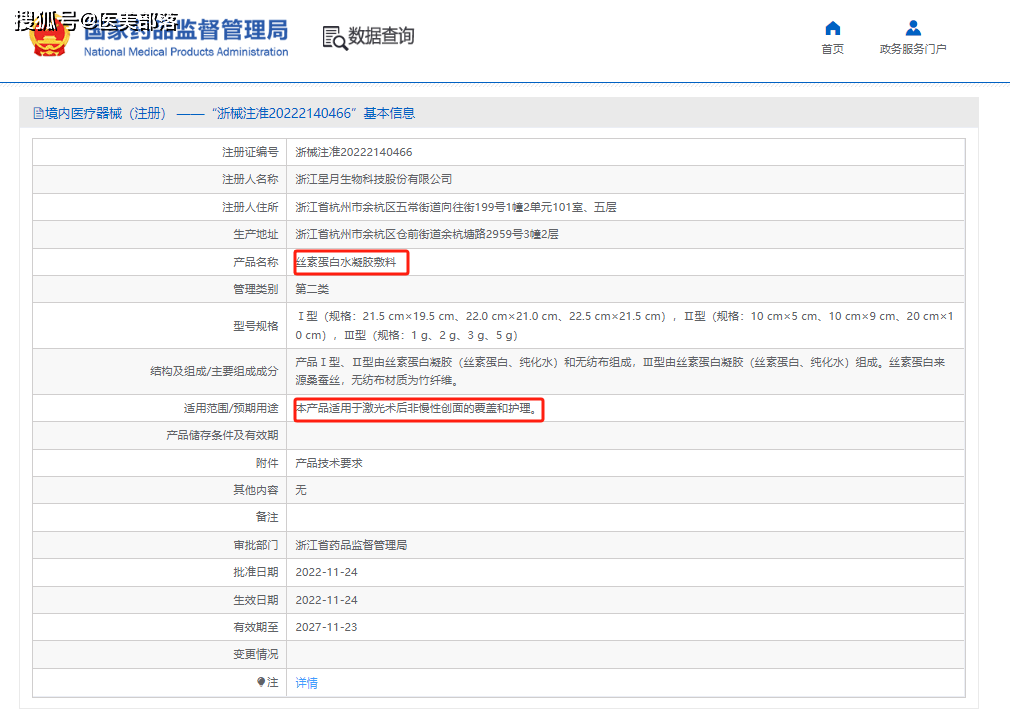1010x723 pixels.
Task: Click registrant name 浙江星月生物科技股份有限公司
Action: tap(374, 180)
